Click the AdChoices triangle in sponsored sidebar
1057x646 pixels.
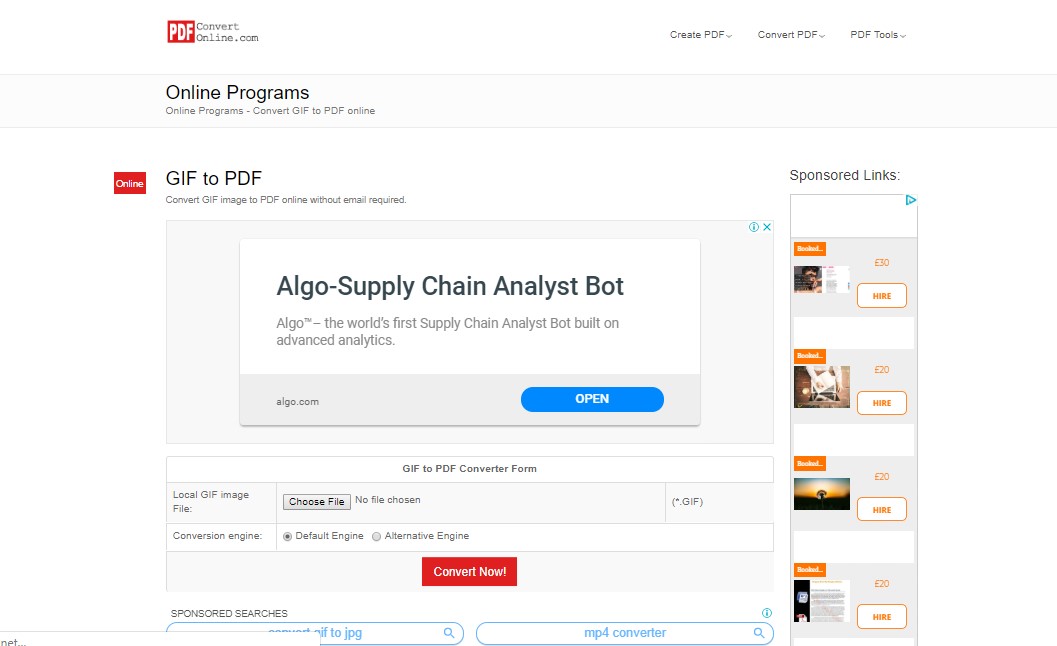coord(911,200)
